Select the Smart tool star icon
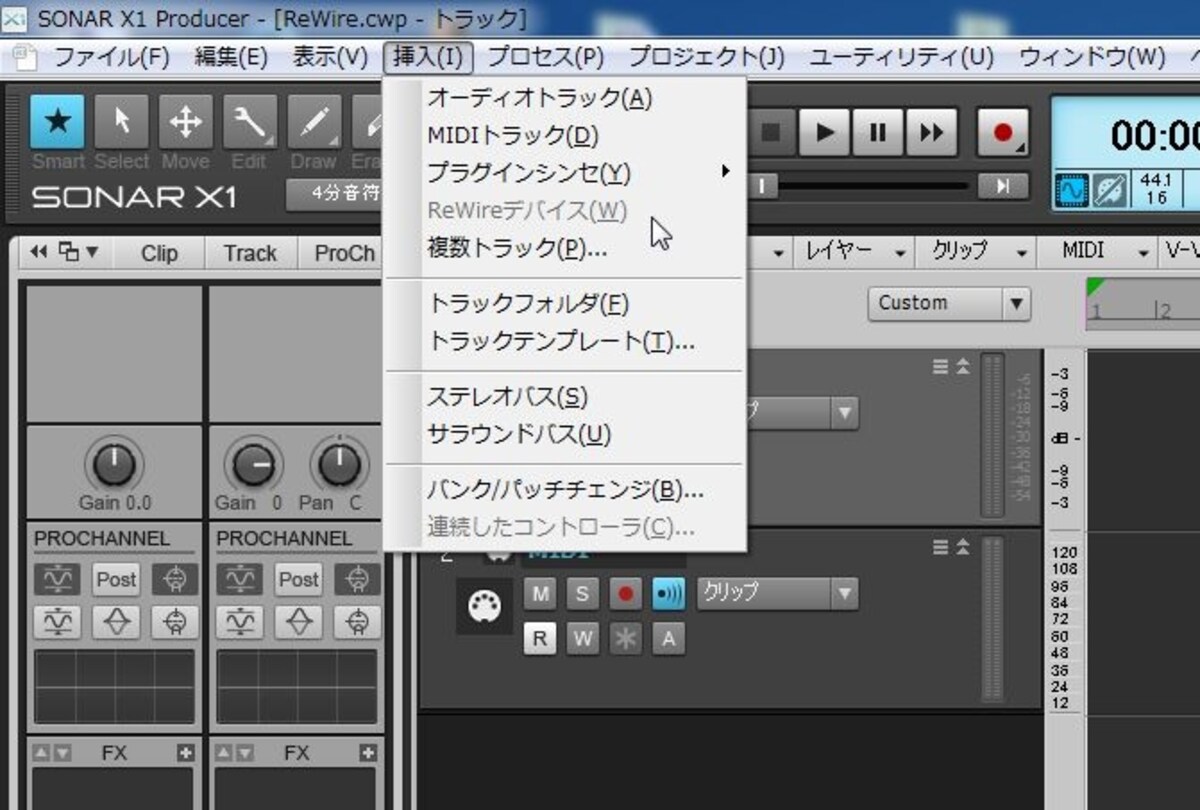The image size is (1200, 810). tap(57, 122)
